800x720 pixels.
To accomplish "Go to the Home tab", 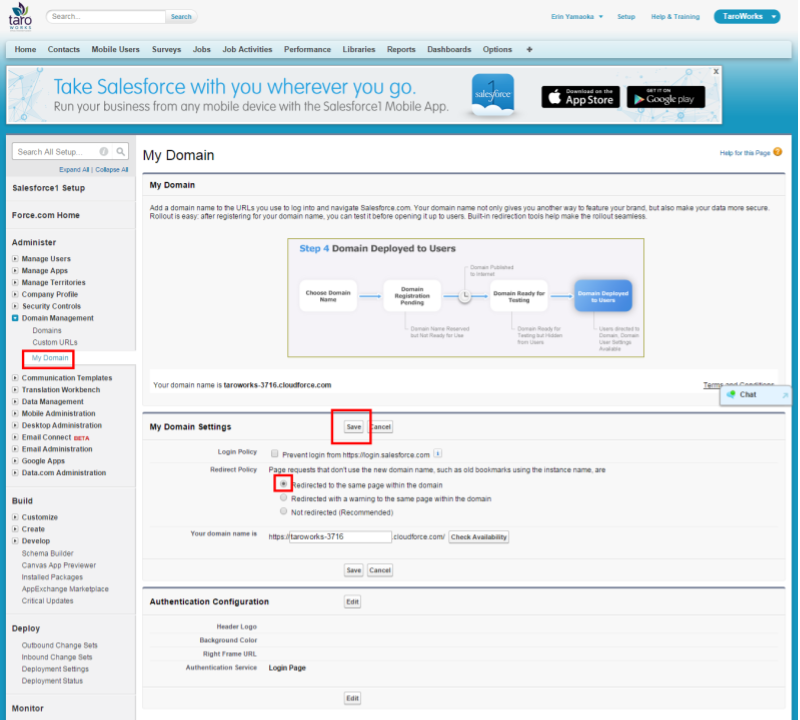I will (x=26, y=49).
